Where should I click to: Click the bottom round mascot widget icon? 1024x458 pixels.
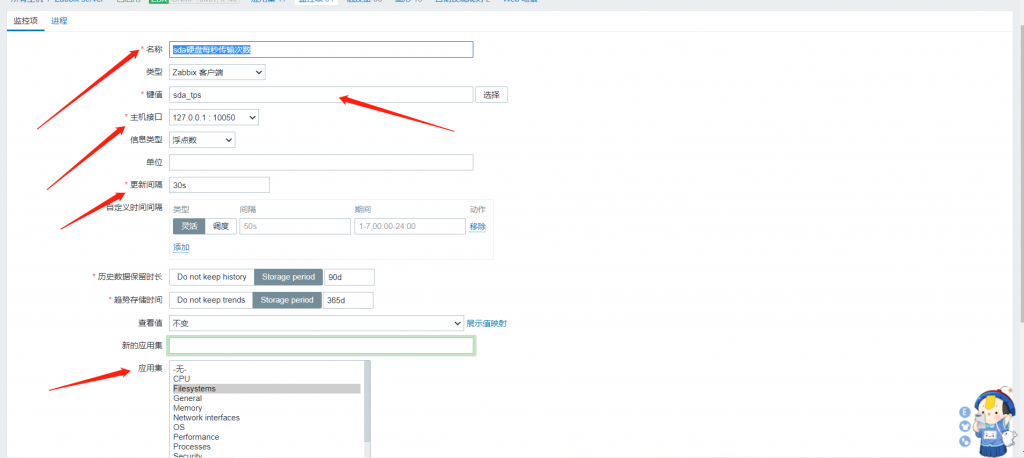[x=964, y=441]
